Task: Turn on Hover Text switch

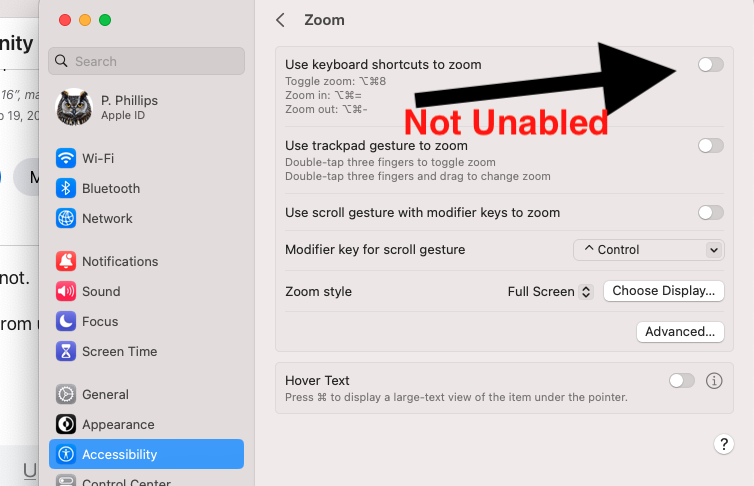Action: click(x=681, y=381)
